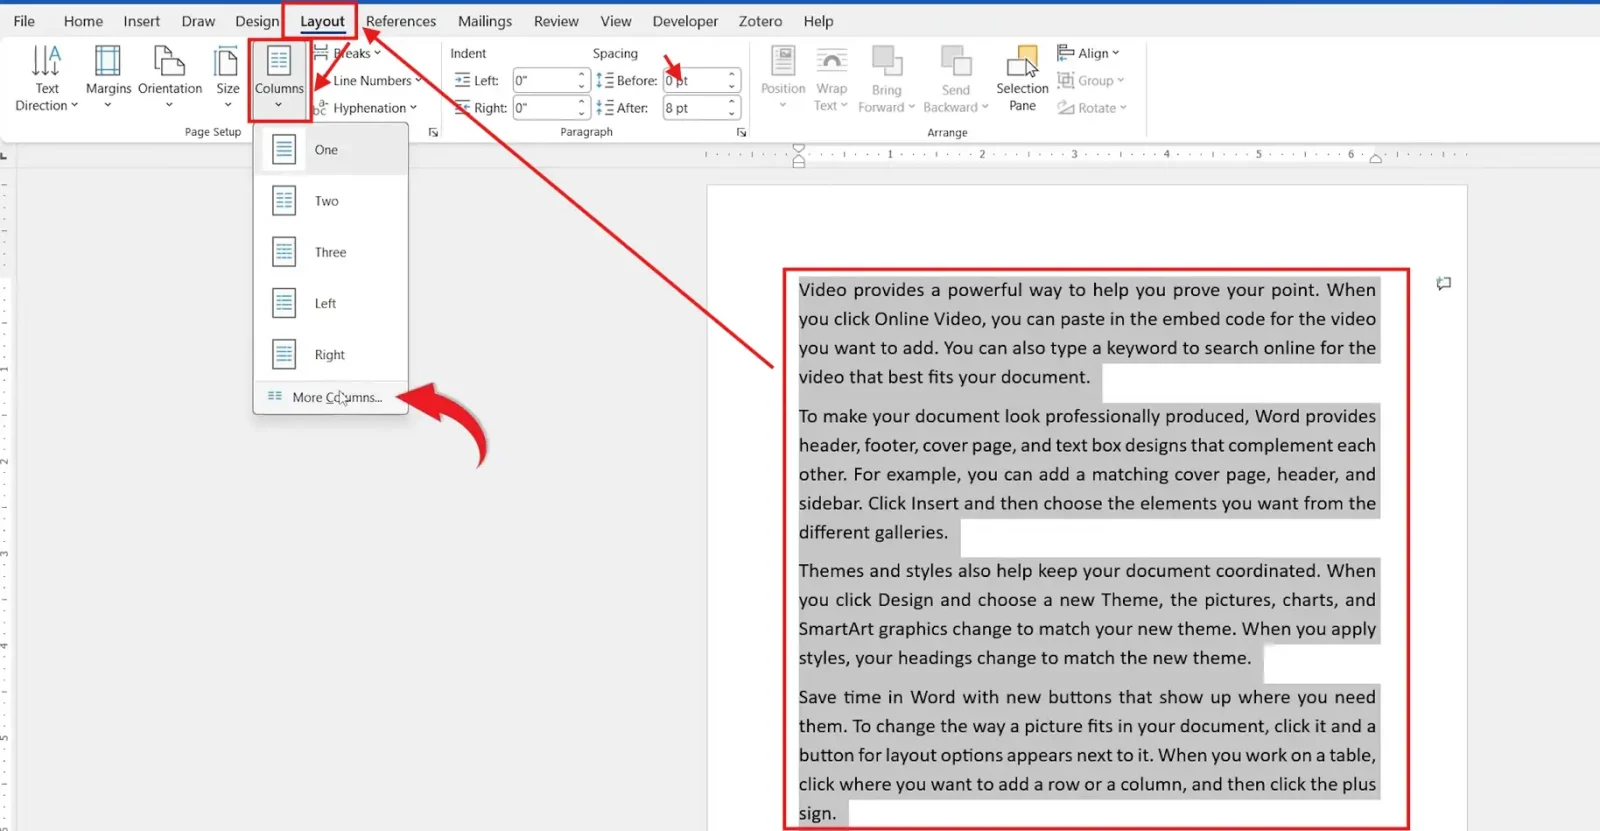The image size is (1600, 831).
Task: Open the Margins gallery
Action: (108, 78)
